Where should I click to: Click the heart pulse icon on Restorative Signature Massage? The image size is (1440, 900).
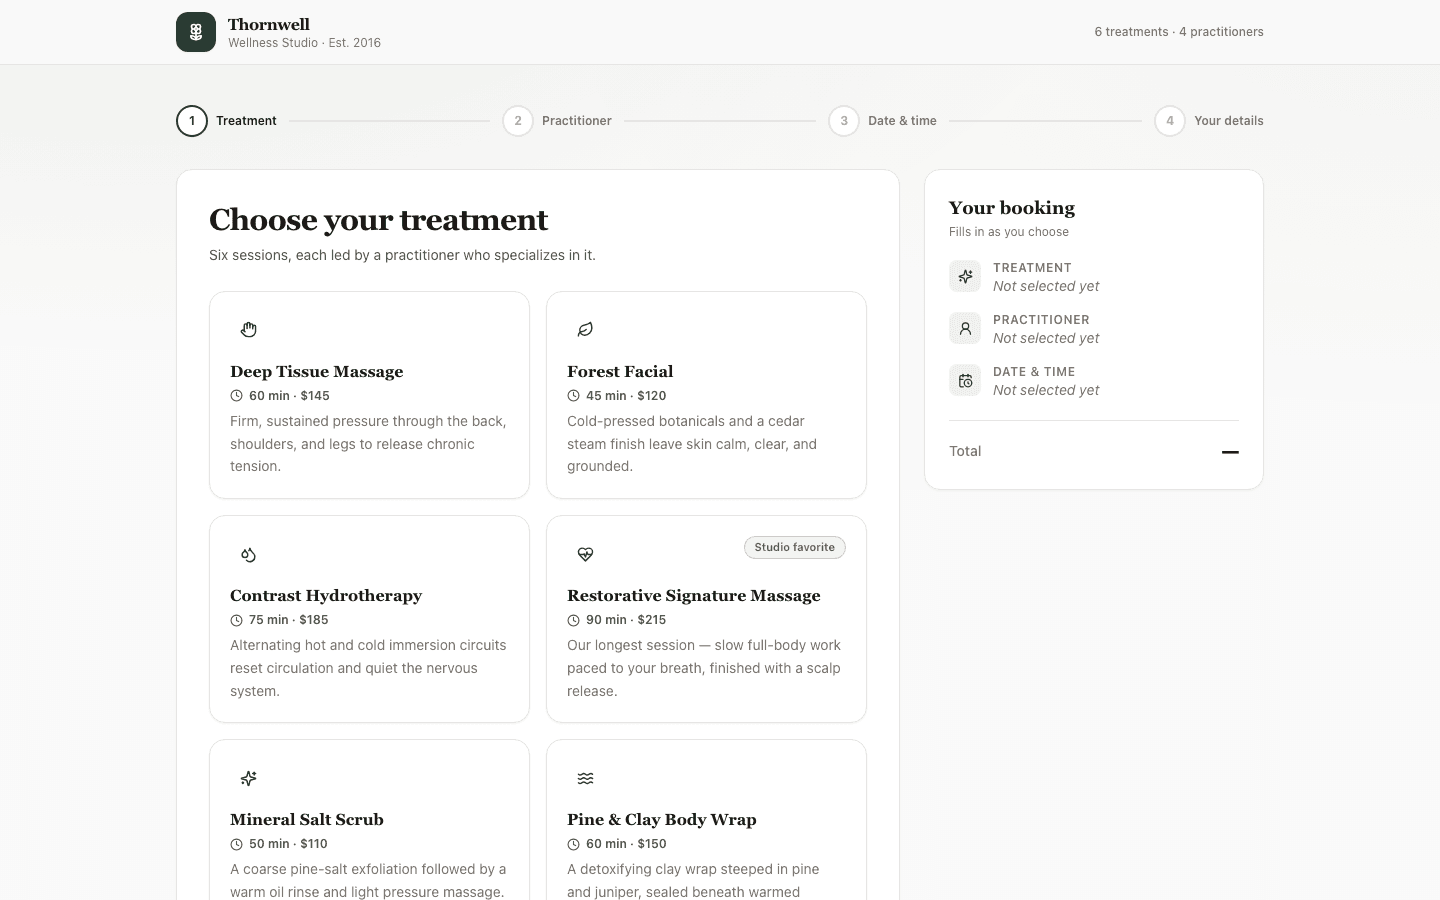coord(586,554)
